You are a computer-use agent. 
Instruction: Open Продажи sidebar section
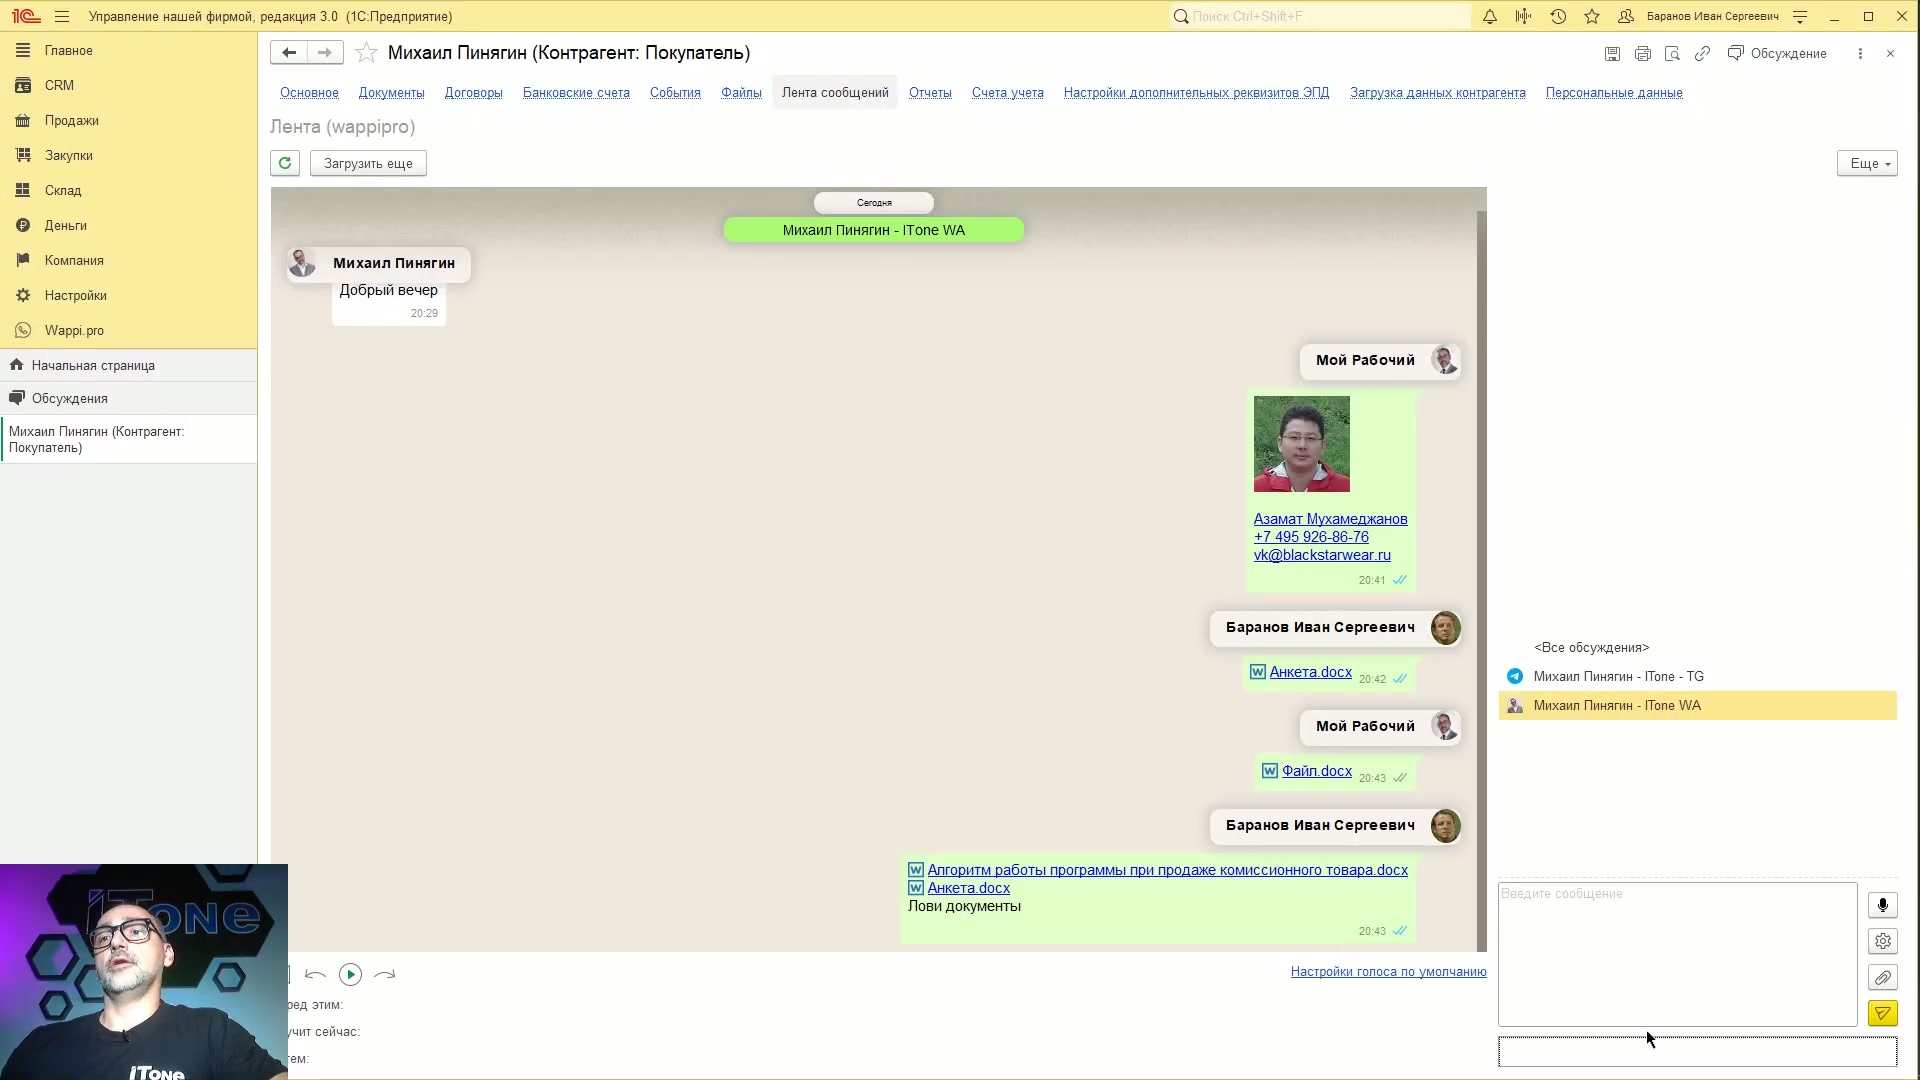tap(128, 120)
